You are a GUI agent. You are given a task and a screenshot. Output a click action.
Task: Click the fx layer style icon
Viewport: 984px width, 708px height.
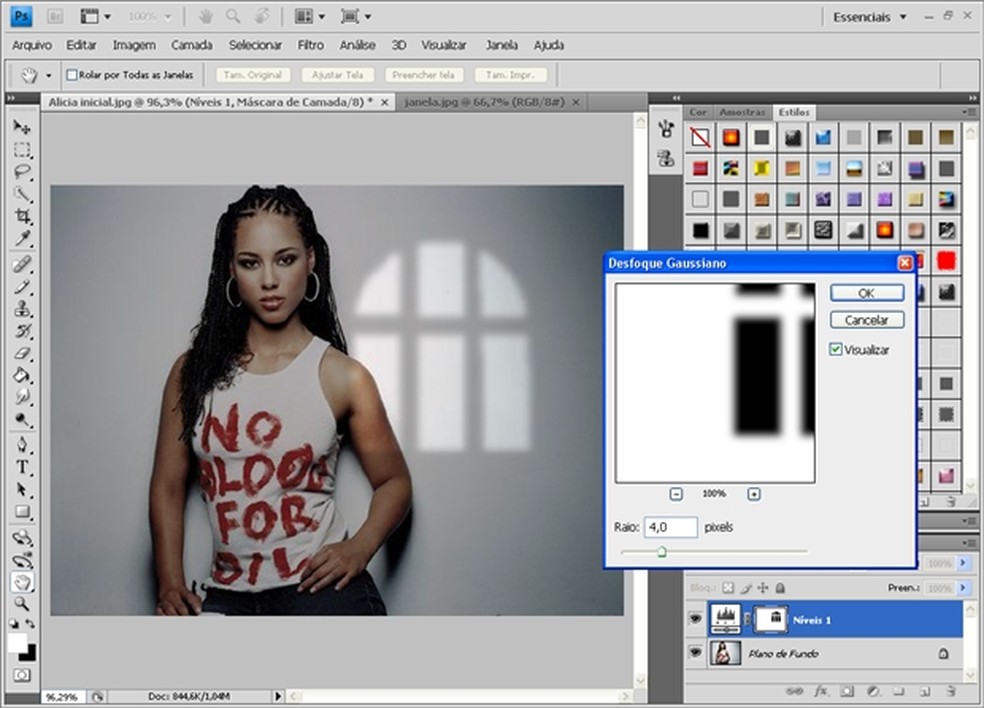820,691
